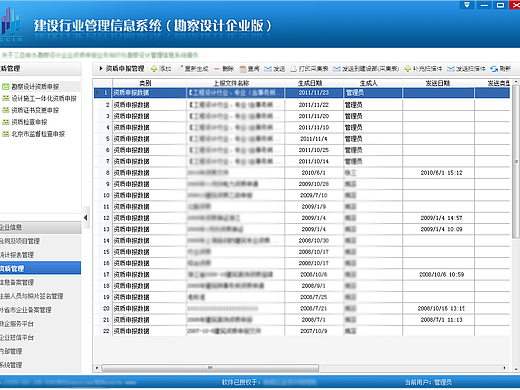
Task: Select row 5 dated 2011/11/4
Action: coord(302,139)
